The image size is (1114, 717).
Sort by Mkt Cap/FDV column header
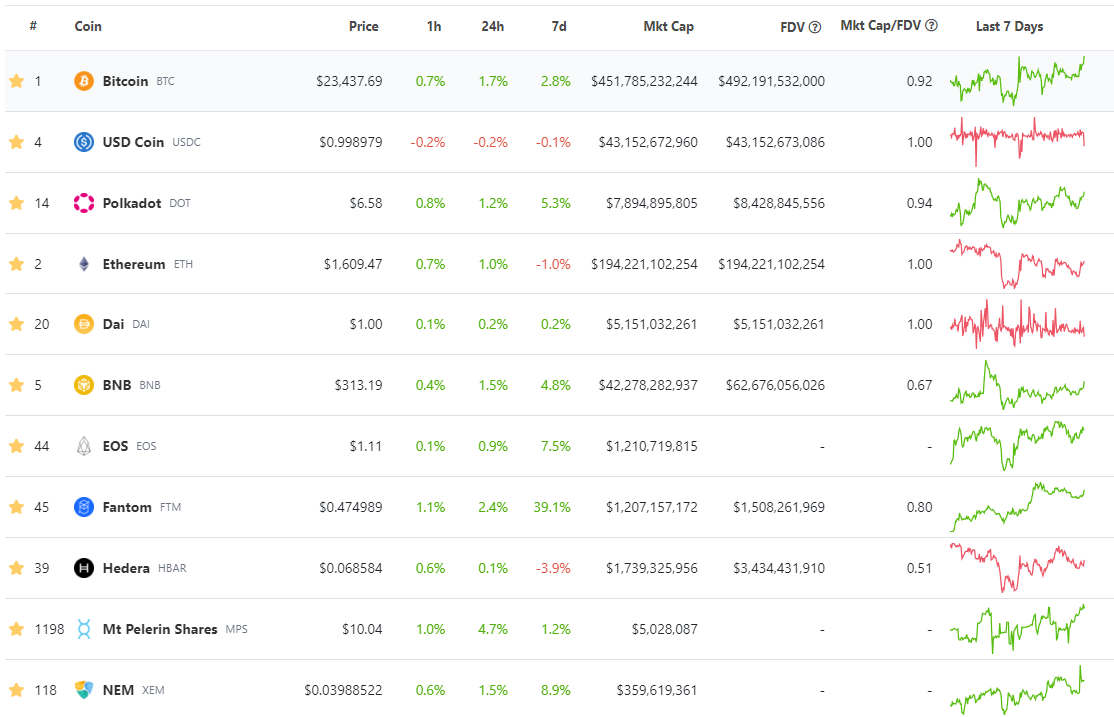click(880, 26)
